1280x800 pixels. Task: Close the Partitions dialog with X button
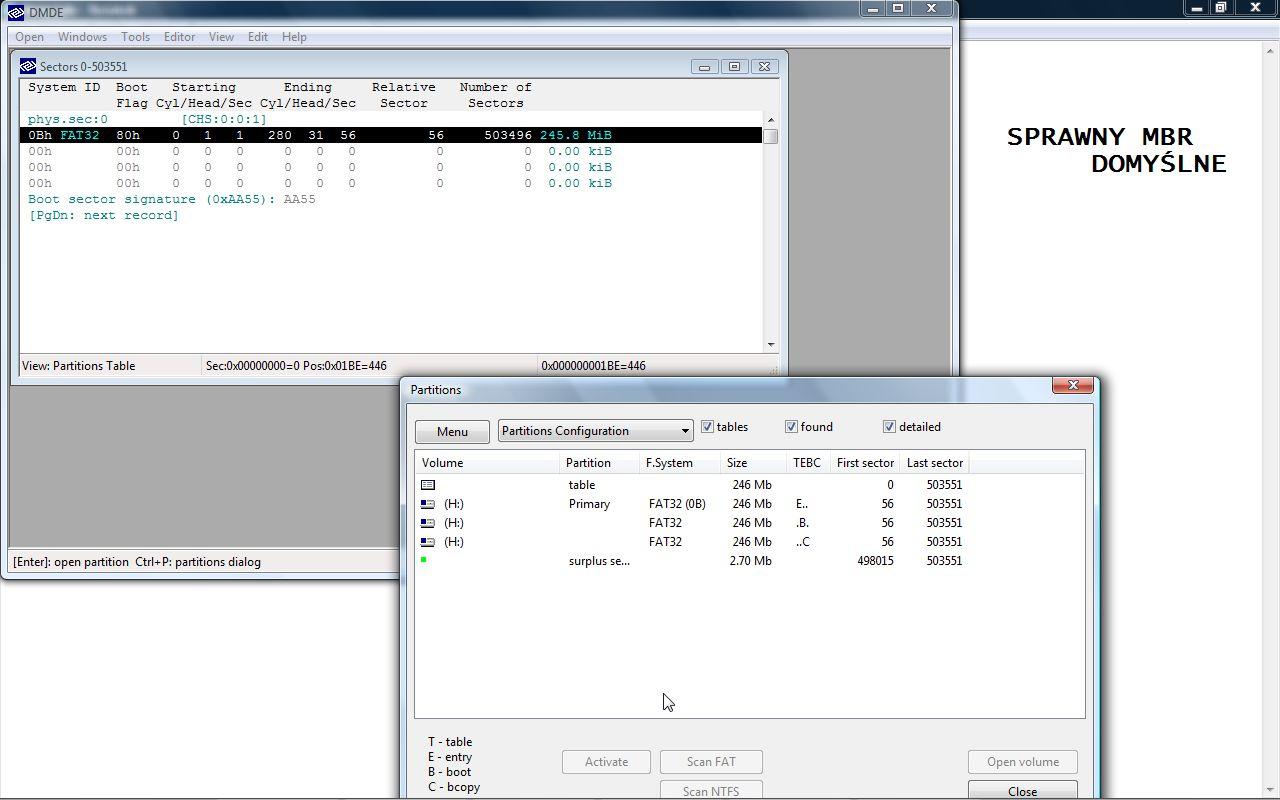[x=1073, y=385]
